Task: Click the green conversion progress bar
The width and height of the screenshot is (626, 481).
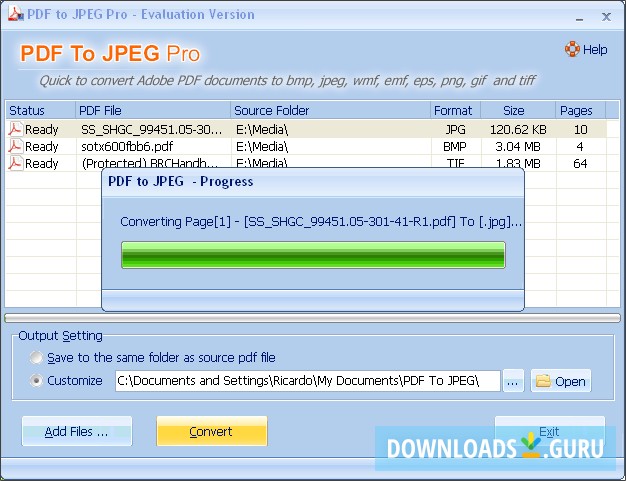Action: (313, 255)
